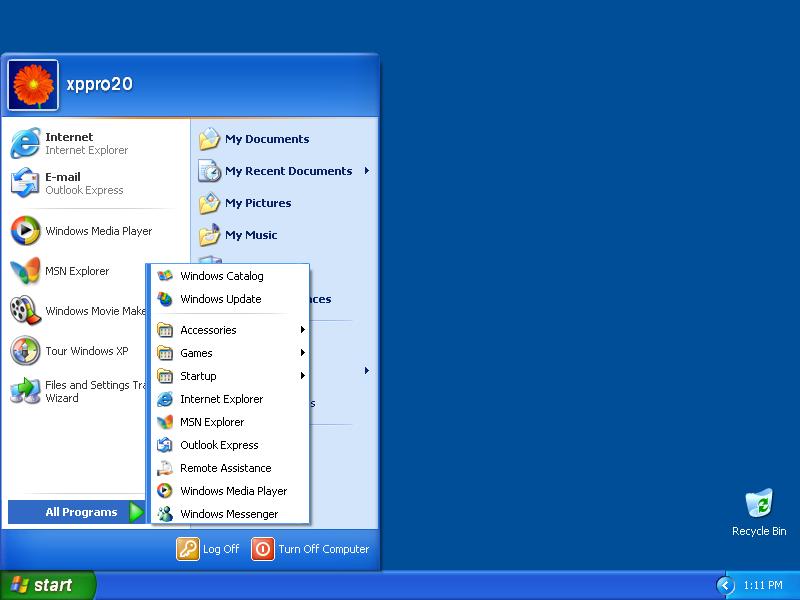Click the Accessories folder icon
800x600 pixels.
165,330
